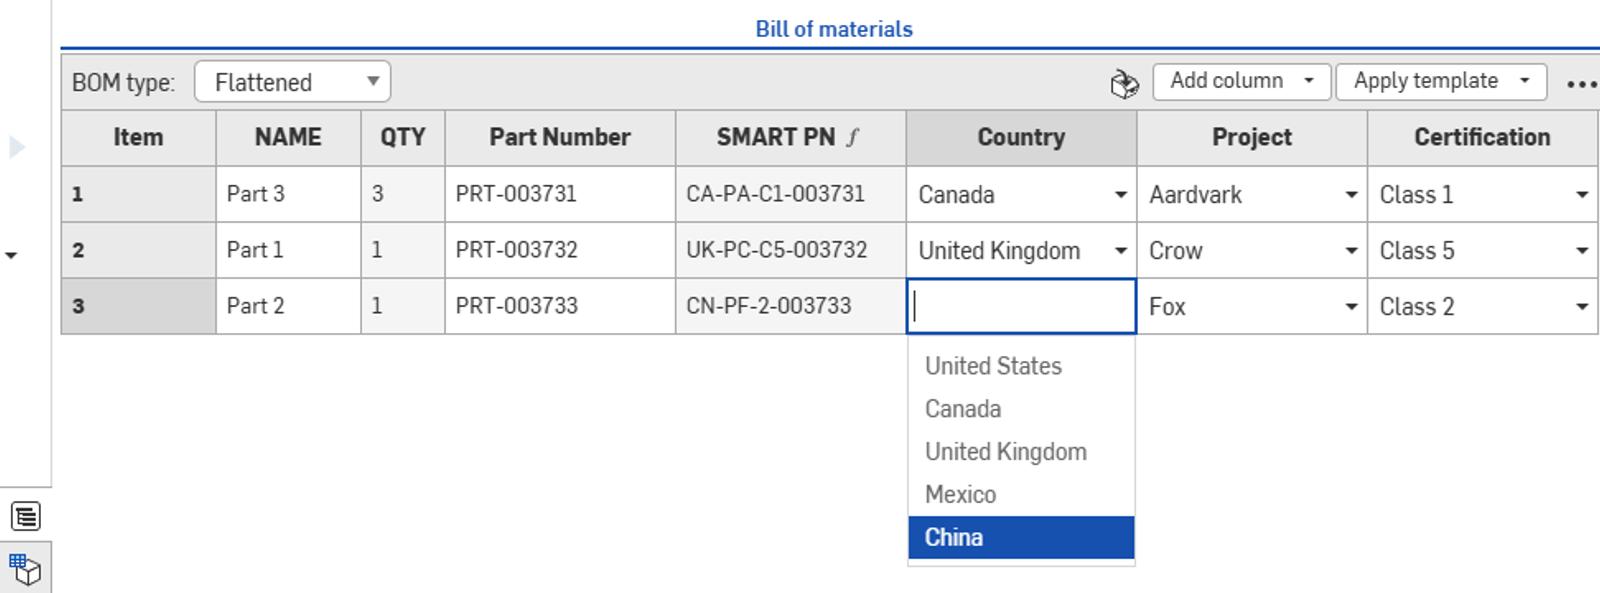The image size is (1600, 593).
Task: Click the Apply template button
Action: click(x=1425, y=81)
